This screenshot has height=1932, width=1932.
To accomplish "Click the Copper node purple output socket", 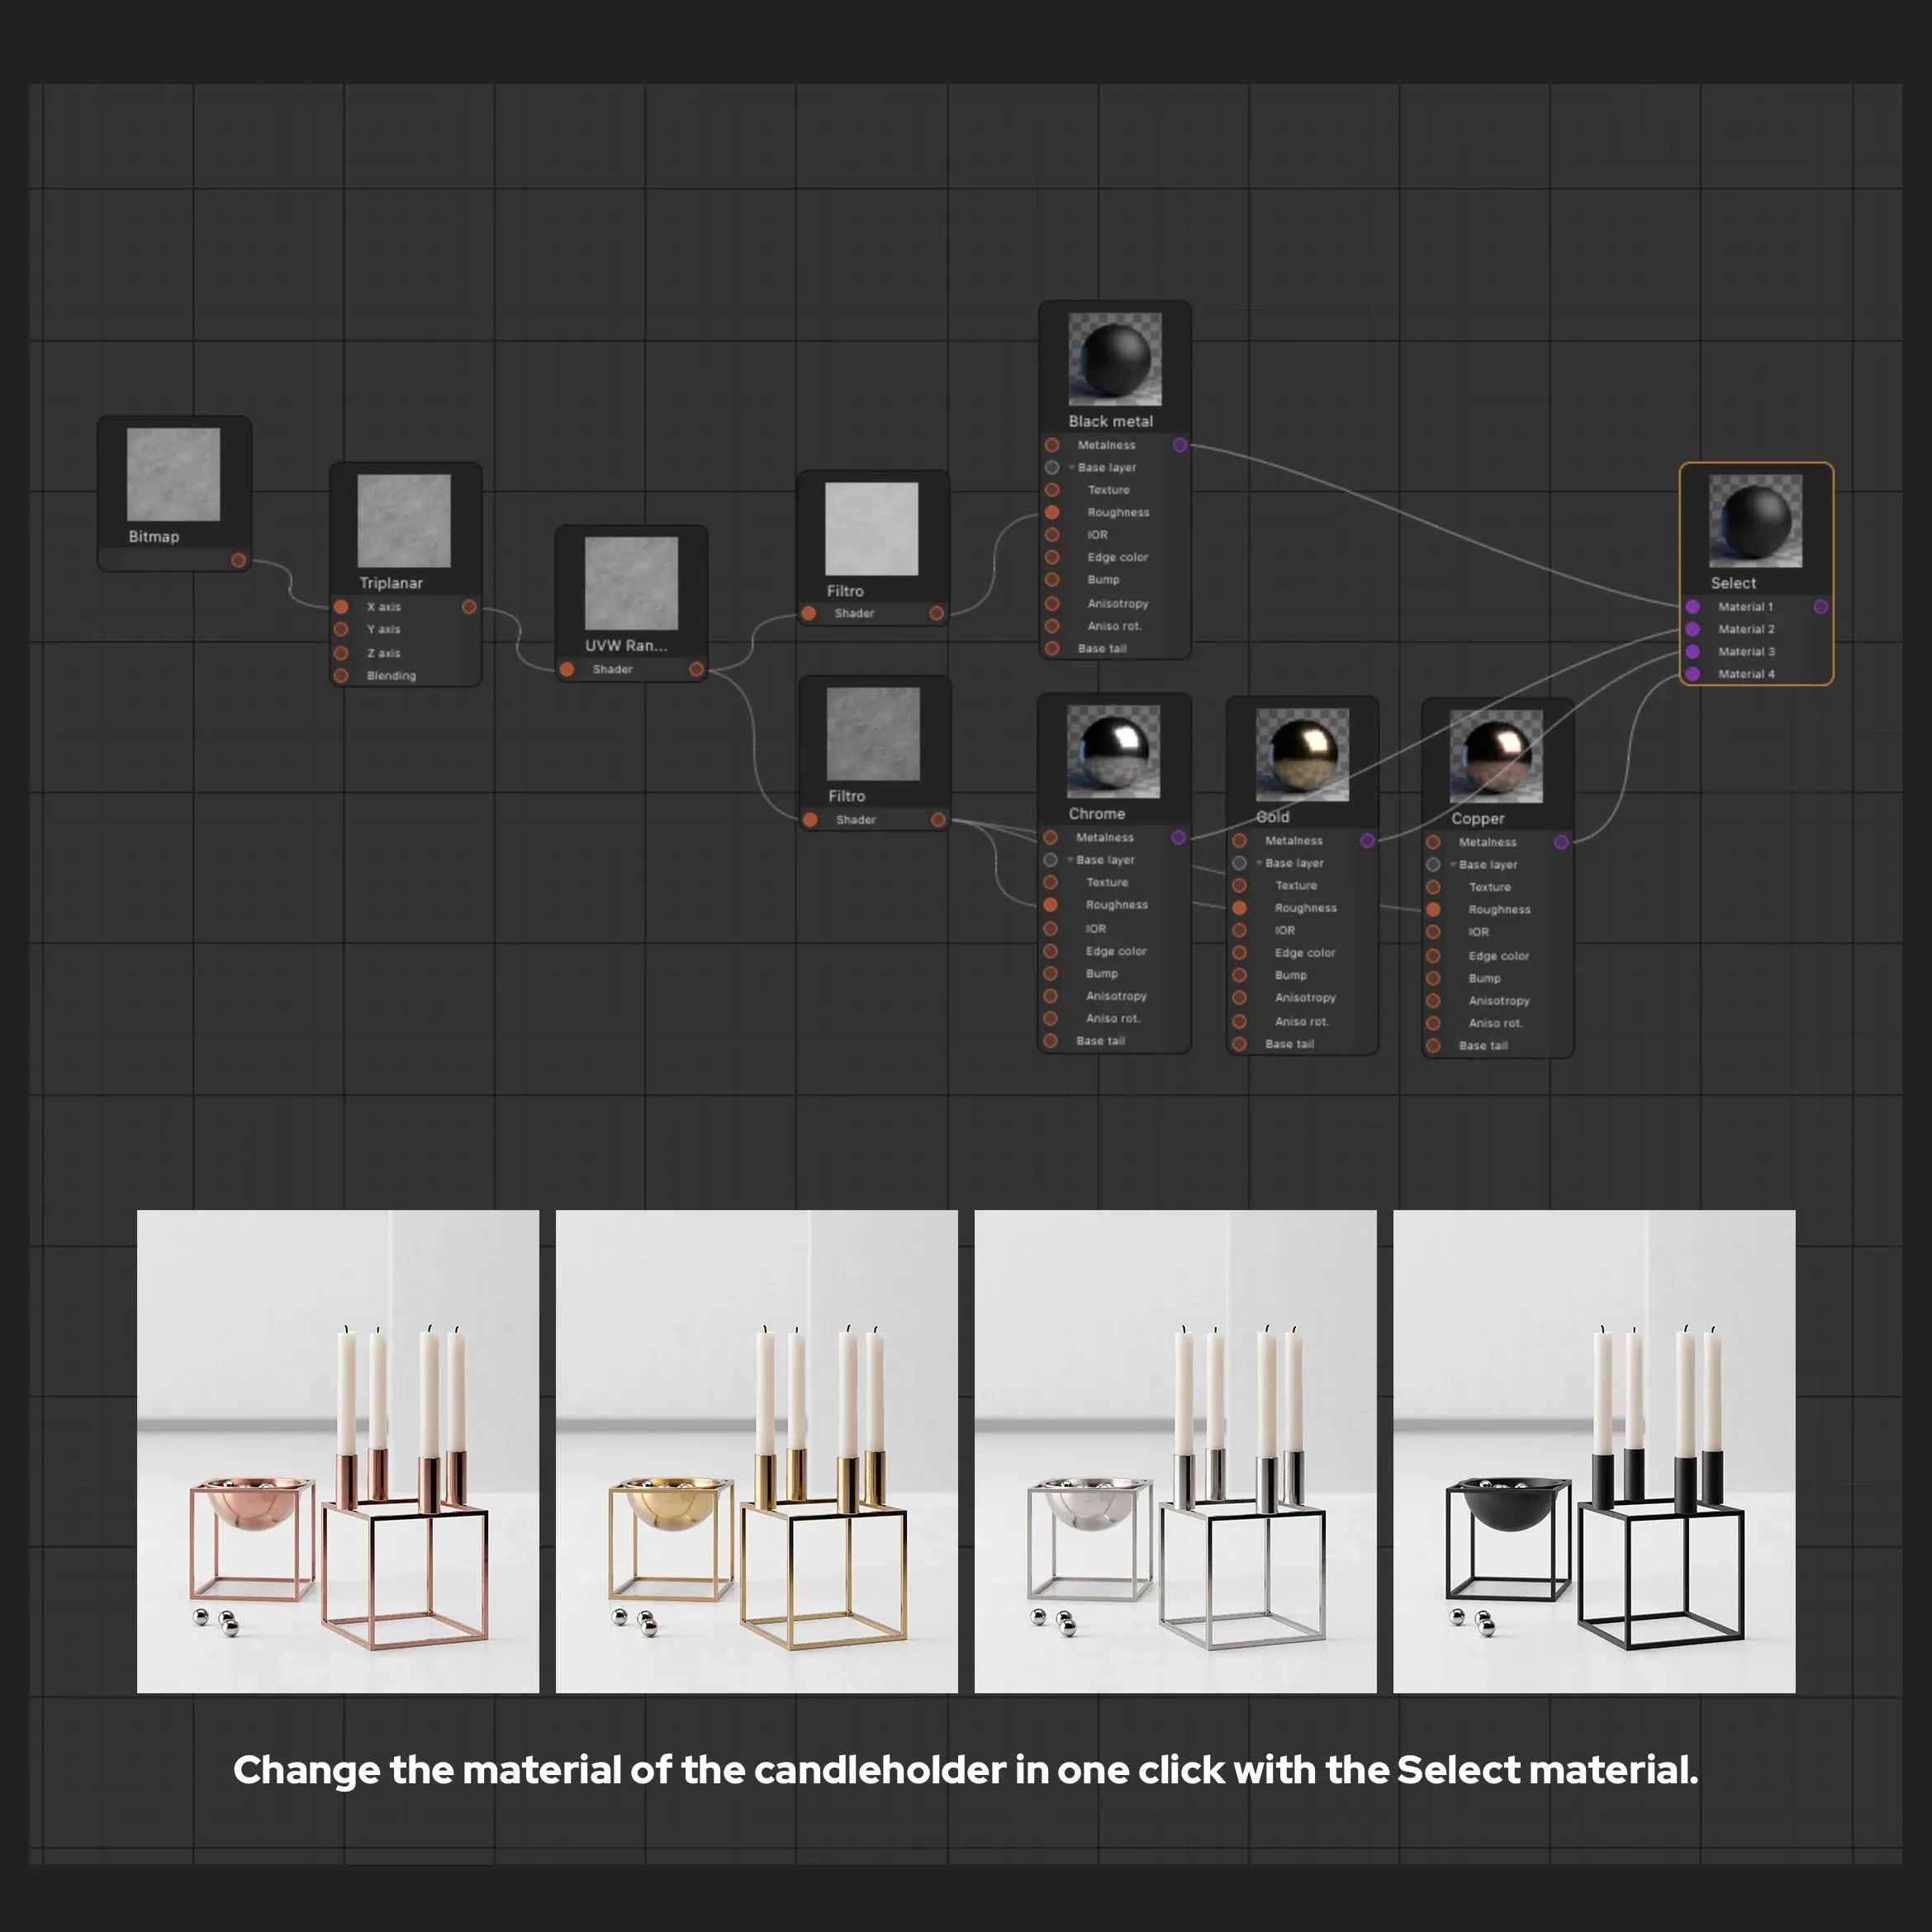I will (1561, 842).
